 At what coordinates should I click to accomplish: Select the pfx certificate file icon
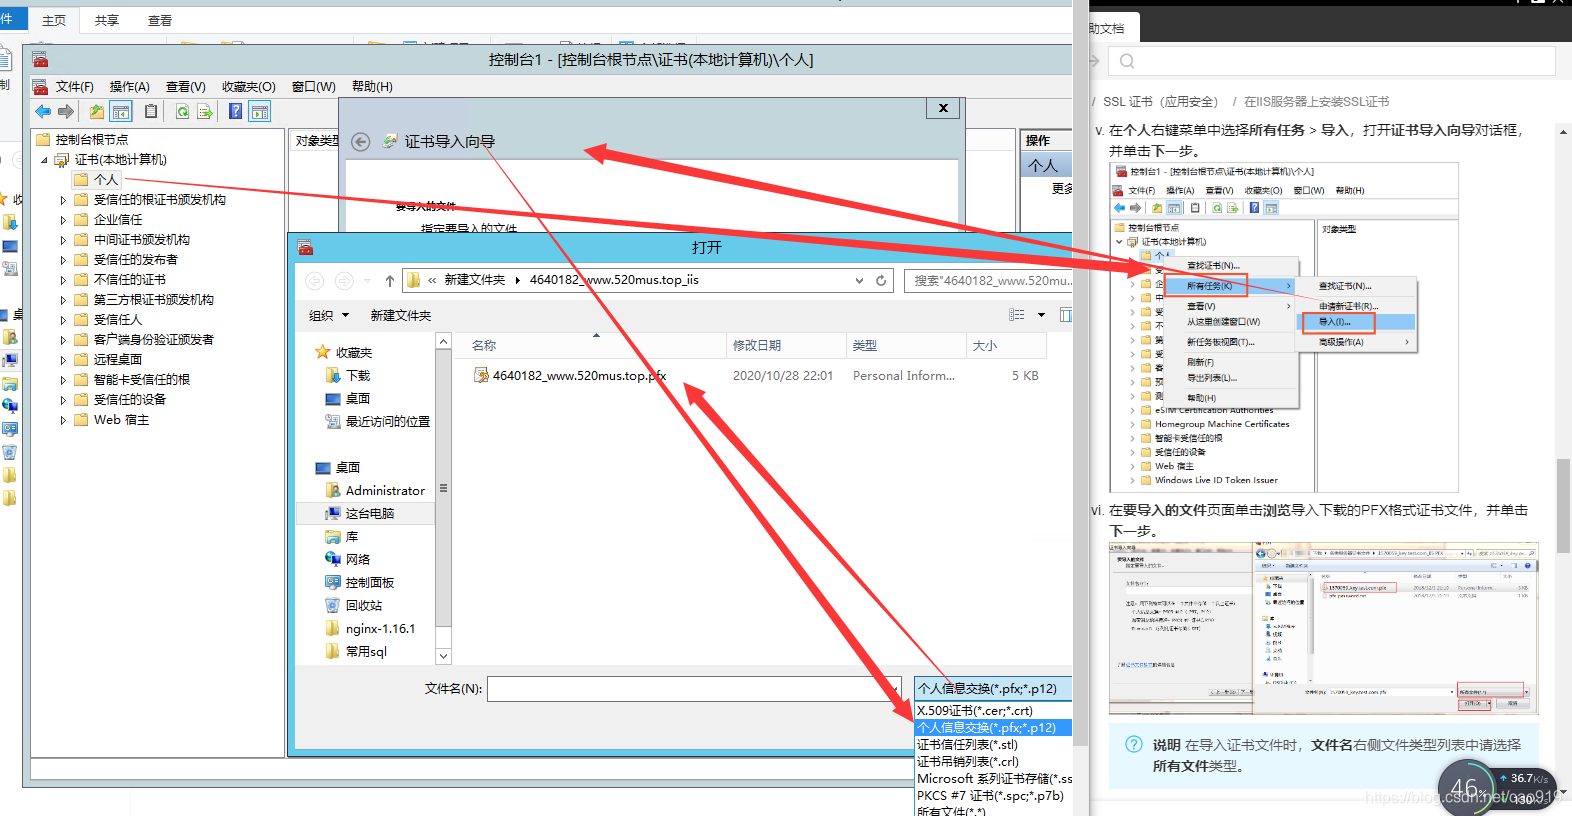pyautogui.click(x=481, y=376)
